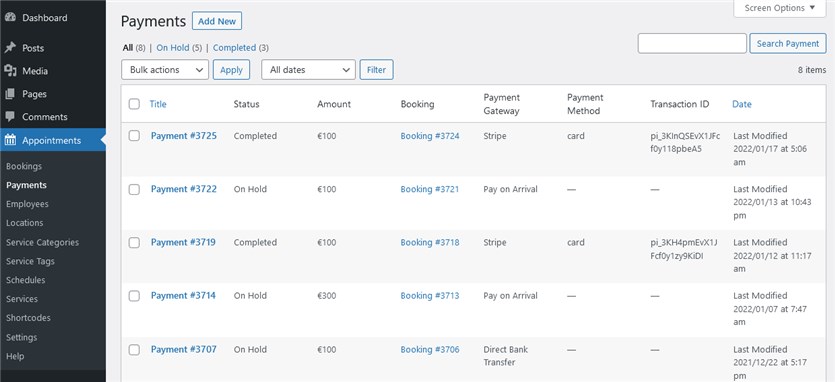The image size is (835, 382).
Task: Open Services submenu
Action: (22, 299)
